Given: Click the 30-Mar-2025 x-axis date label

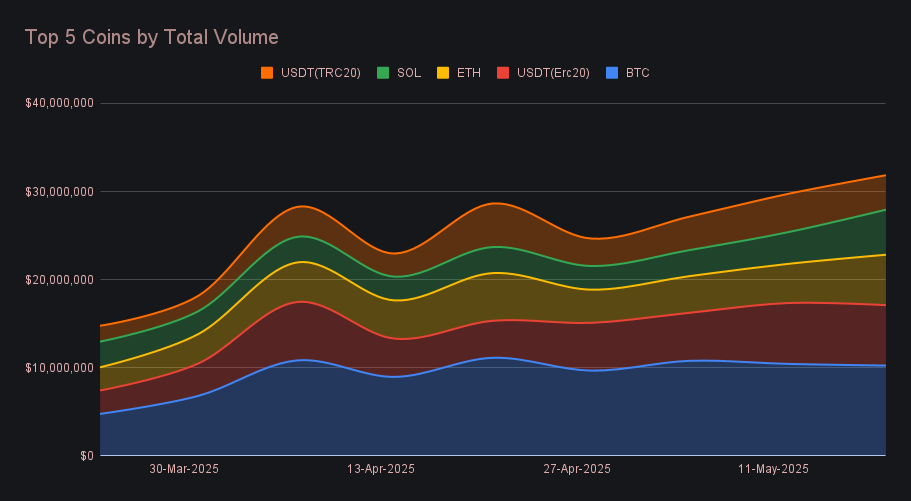Looking at the screenshot, I should tap(184, 468).
